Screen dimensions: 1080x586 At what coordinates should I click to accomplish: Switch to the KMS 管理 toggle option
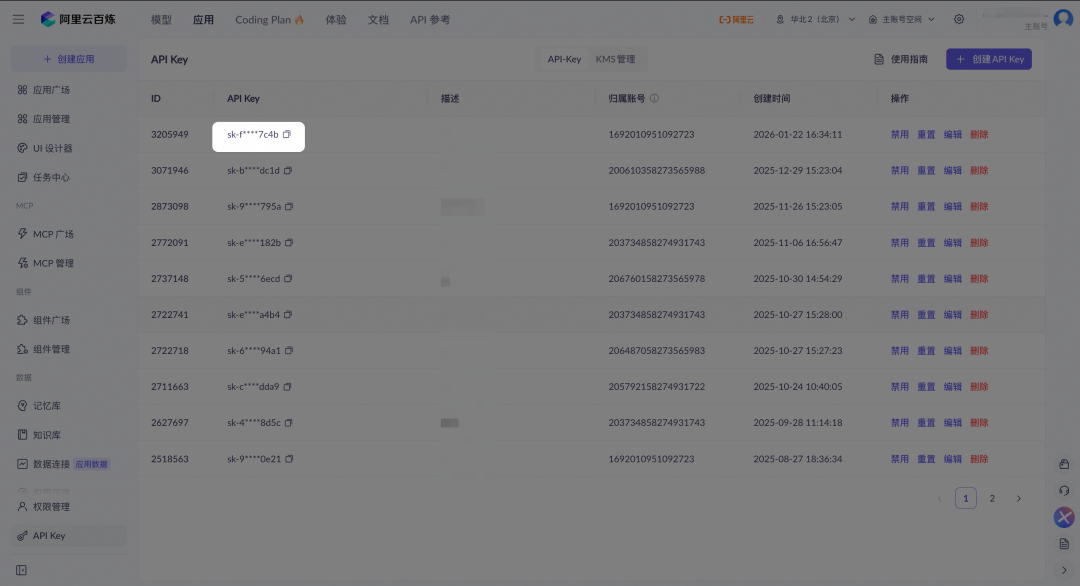(x=615, y=59)
